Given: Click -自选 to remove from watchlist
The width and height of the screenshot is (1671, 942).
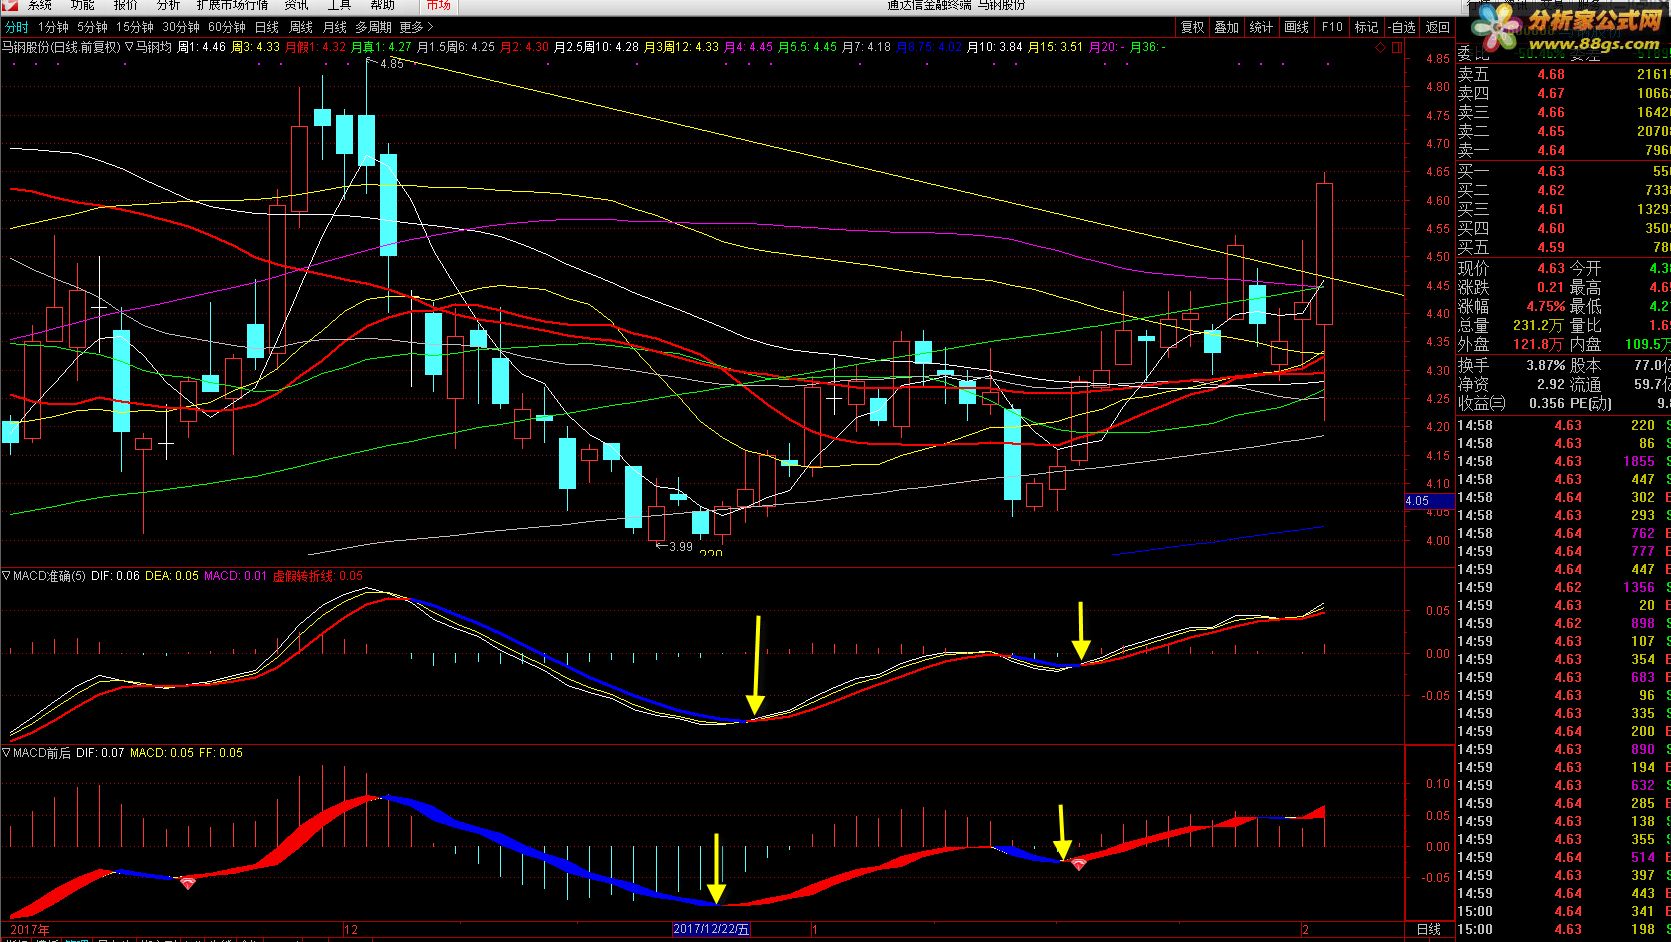Looking at the screenshot, I should 1402,27.
